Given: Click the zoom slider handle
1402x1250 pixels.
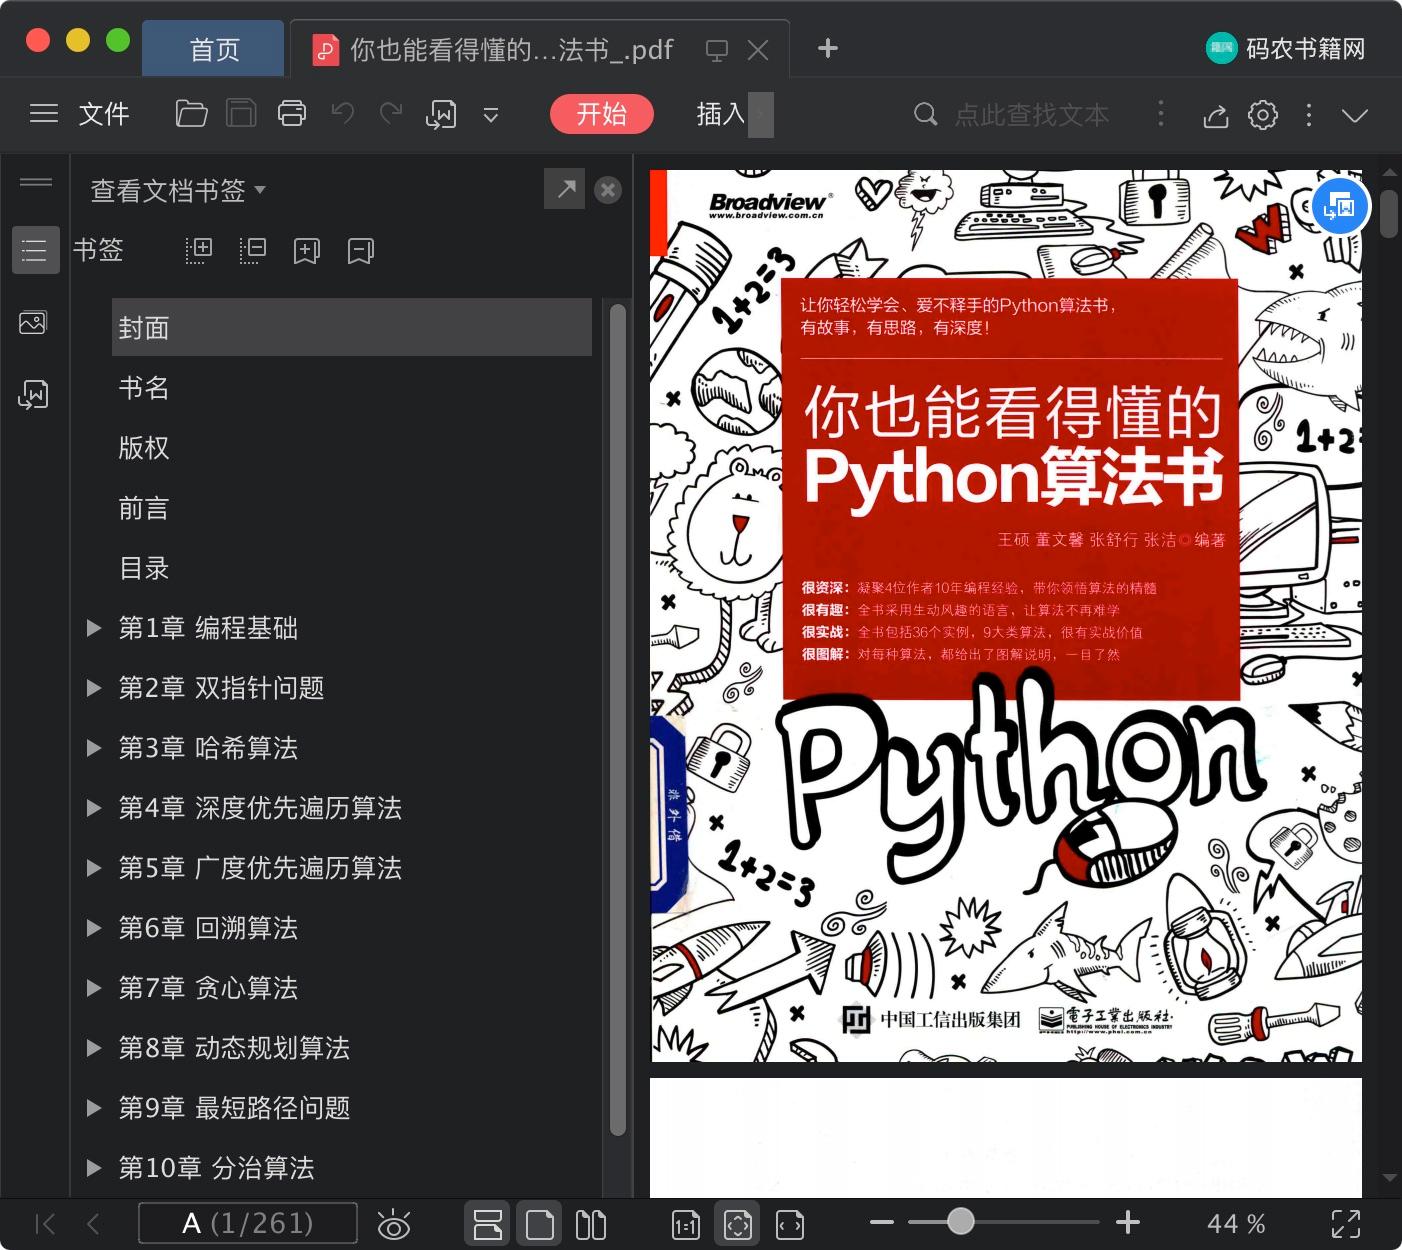Looking at the screenshot, I should pyautogui.click(x=961, y=1221).
